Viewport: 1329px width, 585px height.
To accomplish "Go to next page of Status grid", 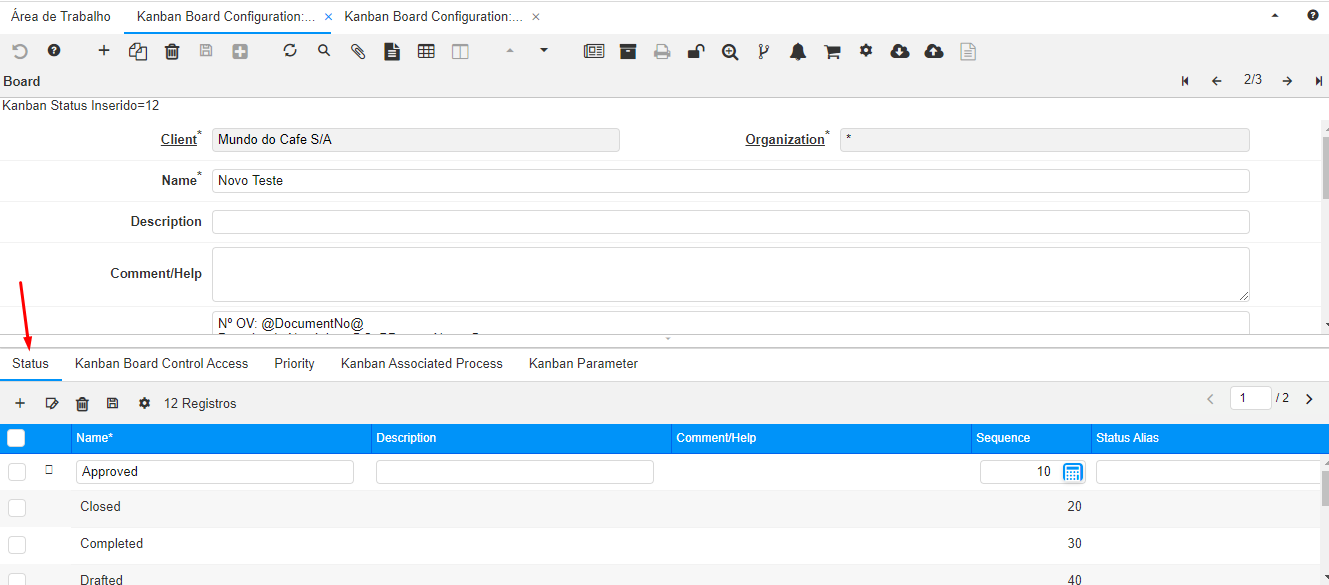I will point(1309,399).
